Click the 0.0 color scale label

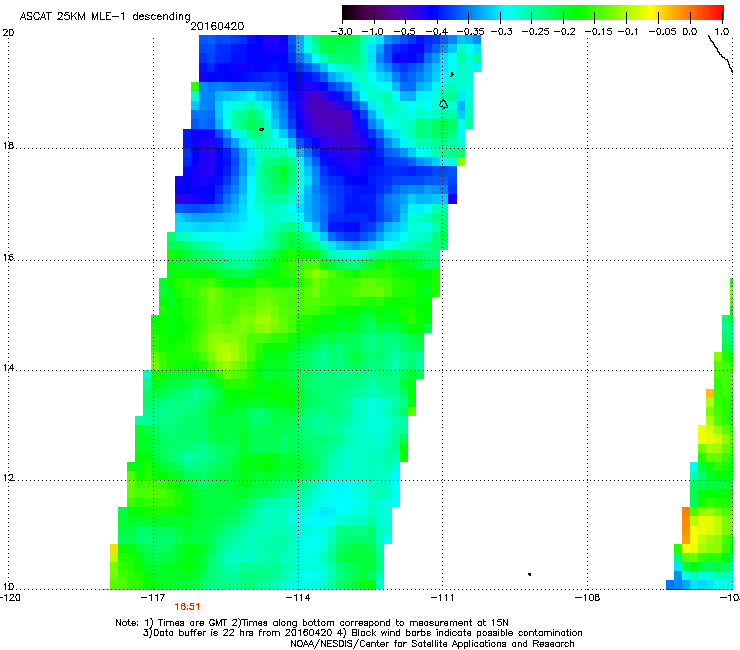[690, 32]
